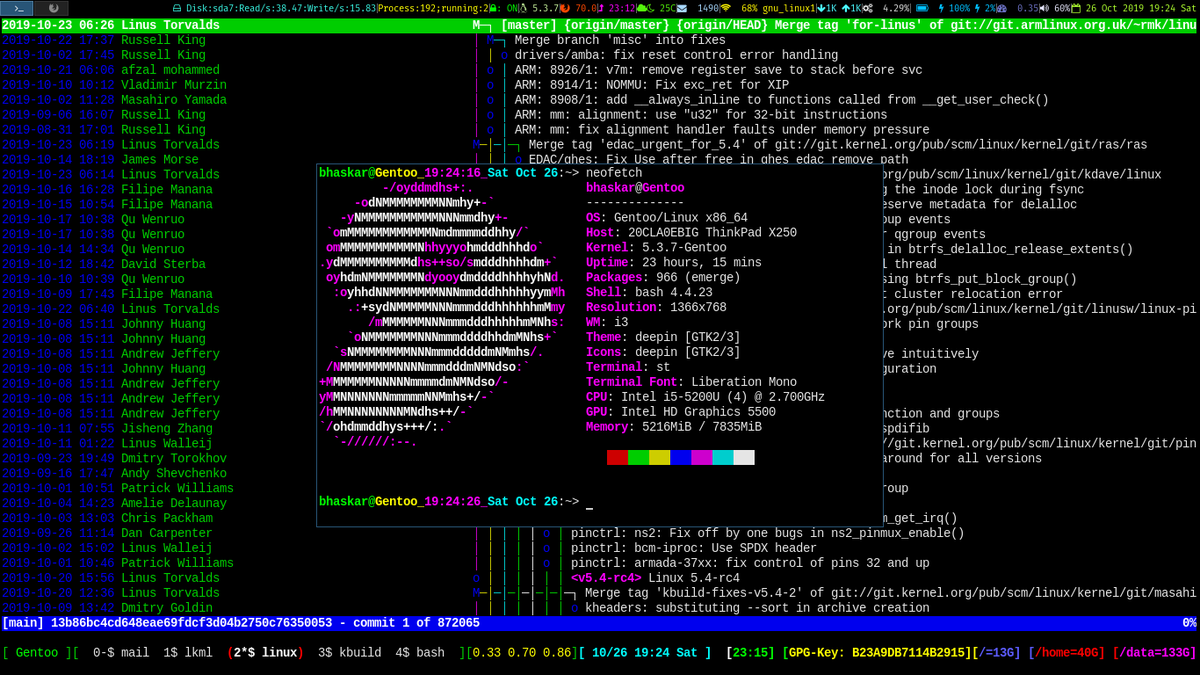Click the white neofetch color block
Viewport: 1200px width, 675px height.
point(744,457)
